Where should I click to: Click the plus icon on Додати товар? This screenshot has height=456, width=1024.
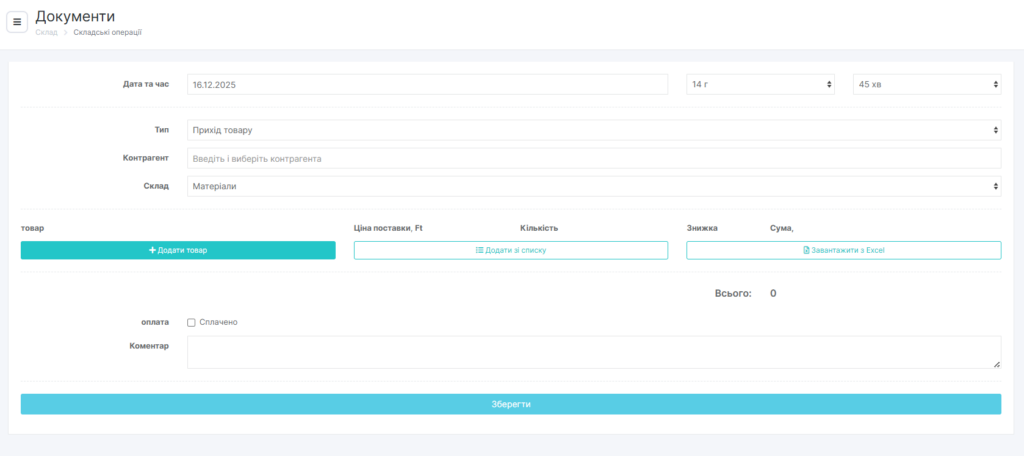[x=152, y=250]
